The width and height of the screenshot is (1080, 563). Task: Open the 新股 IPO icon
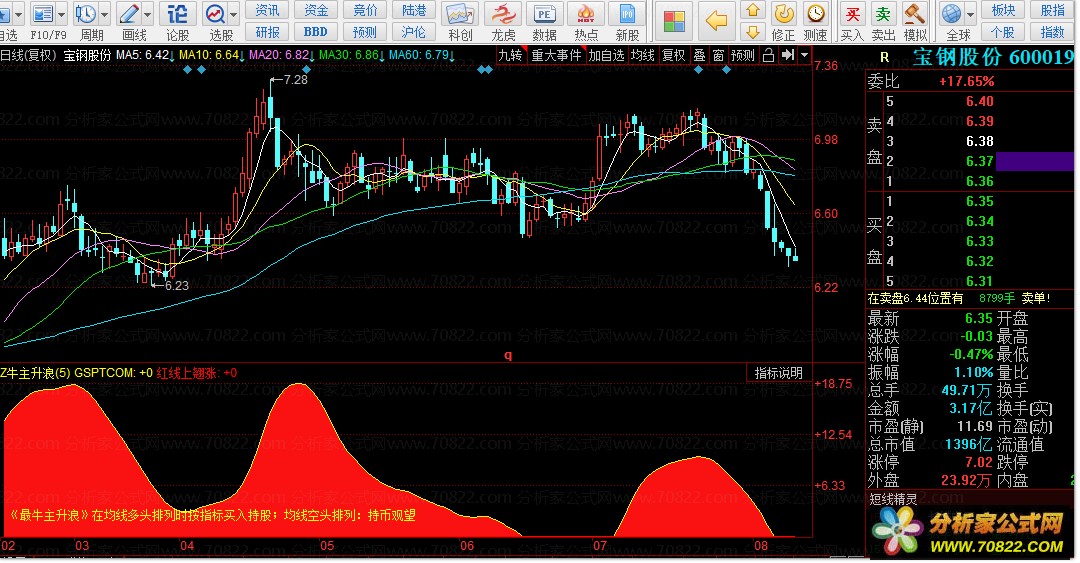pyautogui.click(x=627, y=14)
